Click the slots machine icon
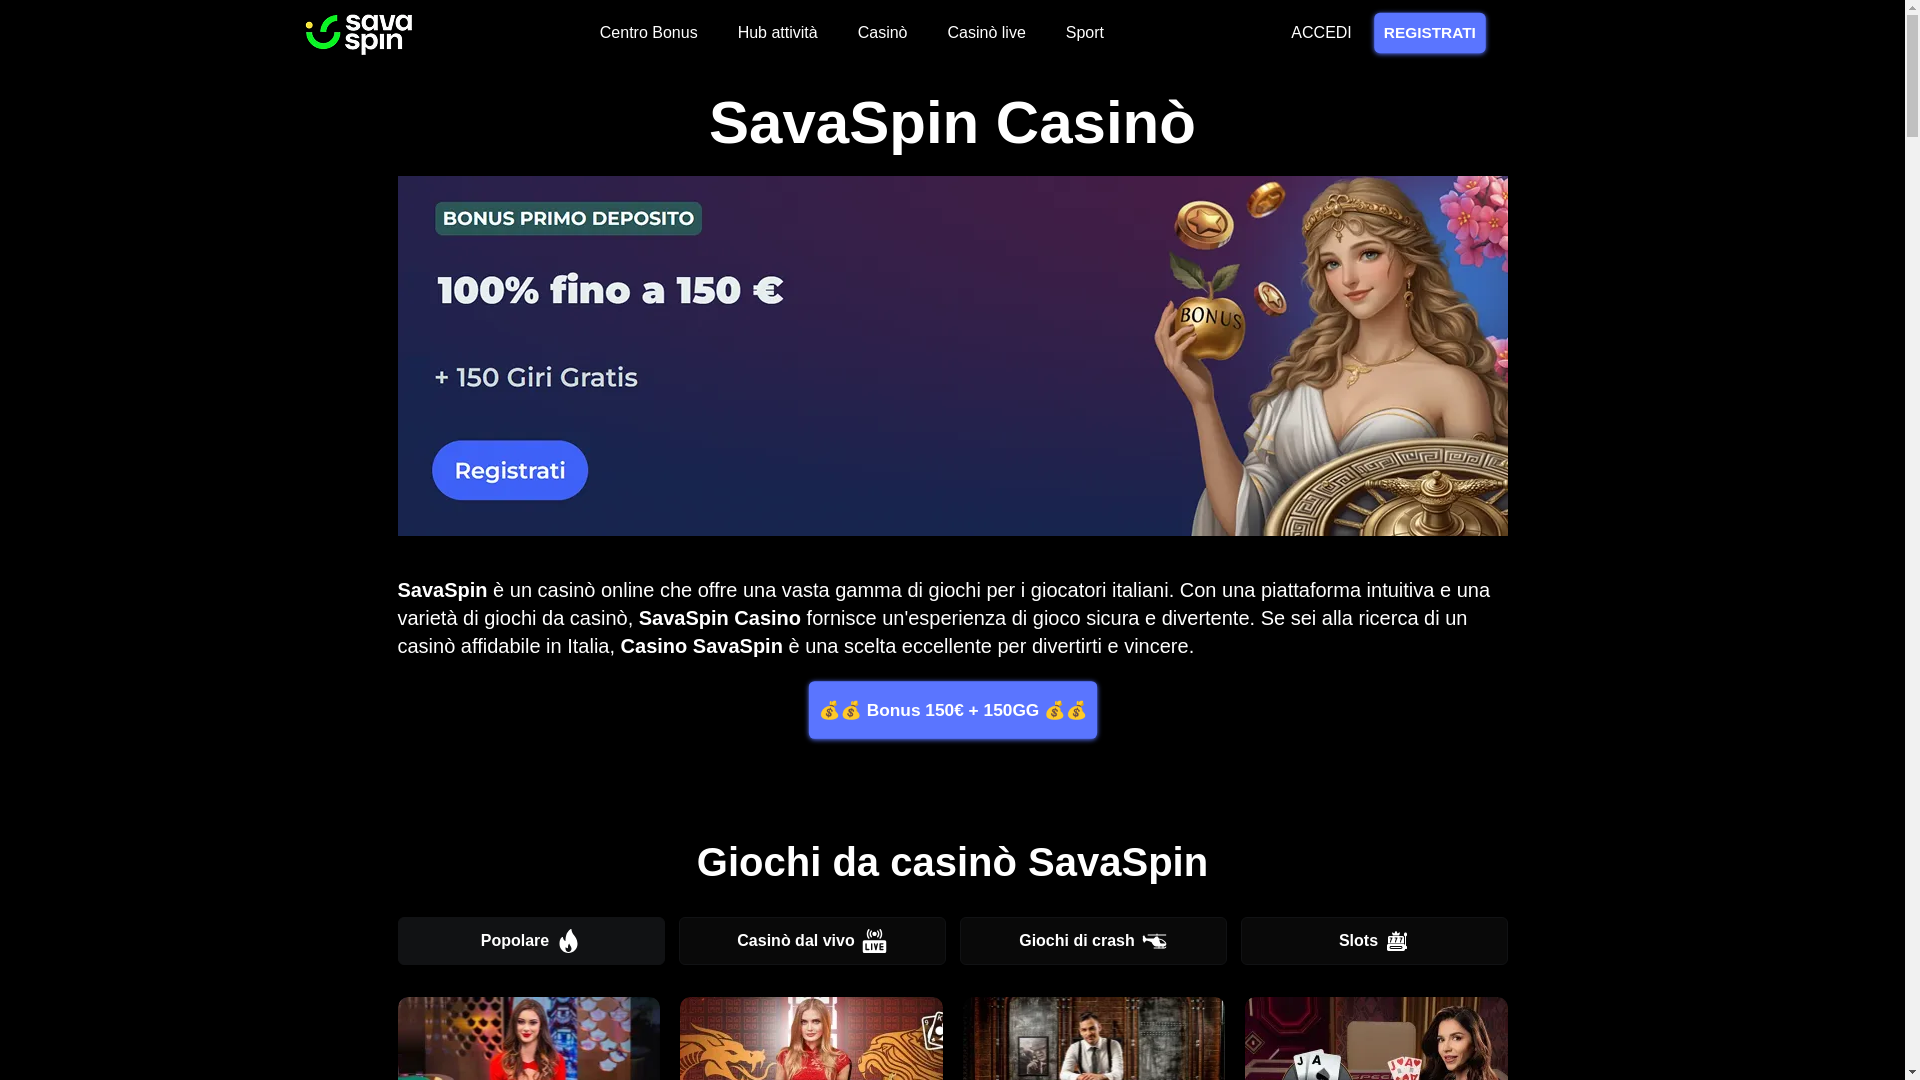 [x=1397, y=941]
